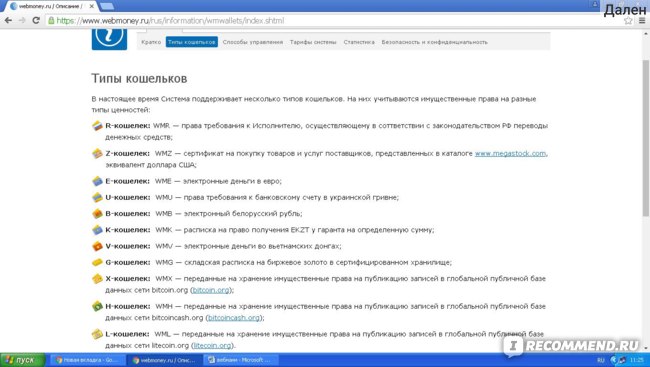Open Безопасность и конфиденциальность tab
Image resolution: width=650 pixels, height=367 pixels.
tap(434, 42)
